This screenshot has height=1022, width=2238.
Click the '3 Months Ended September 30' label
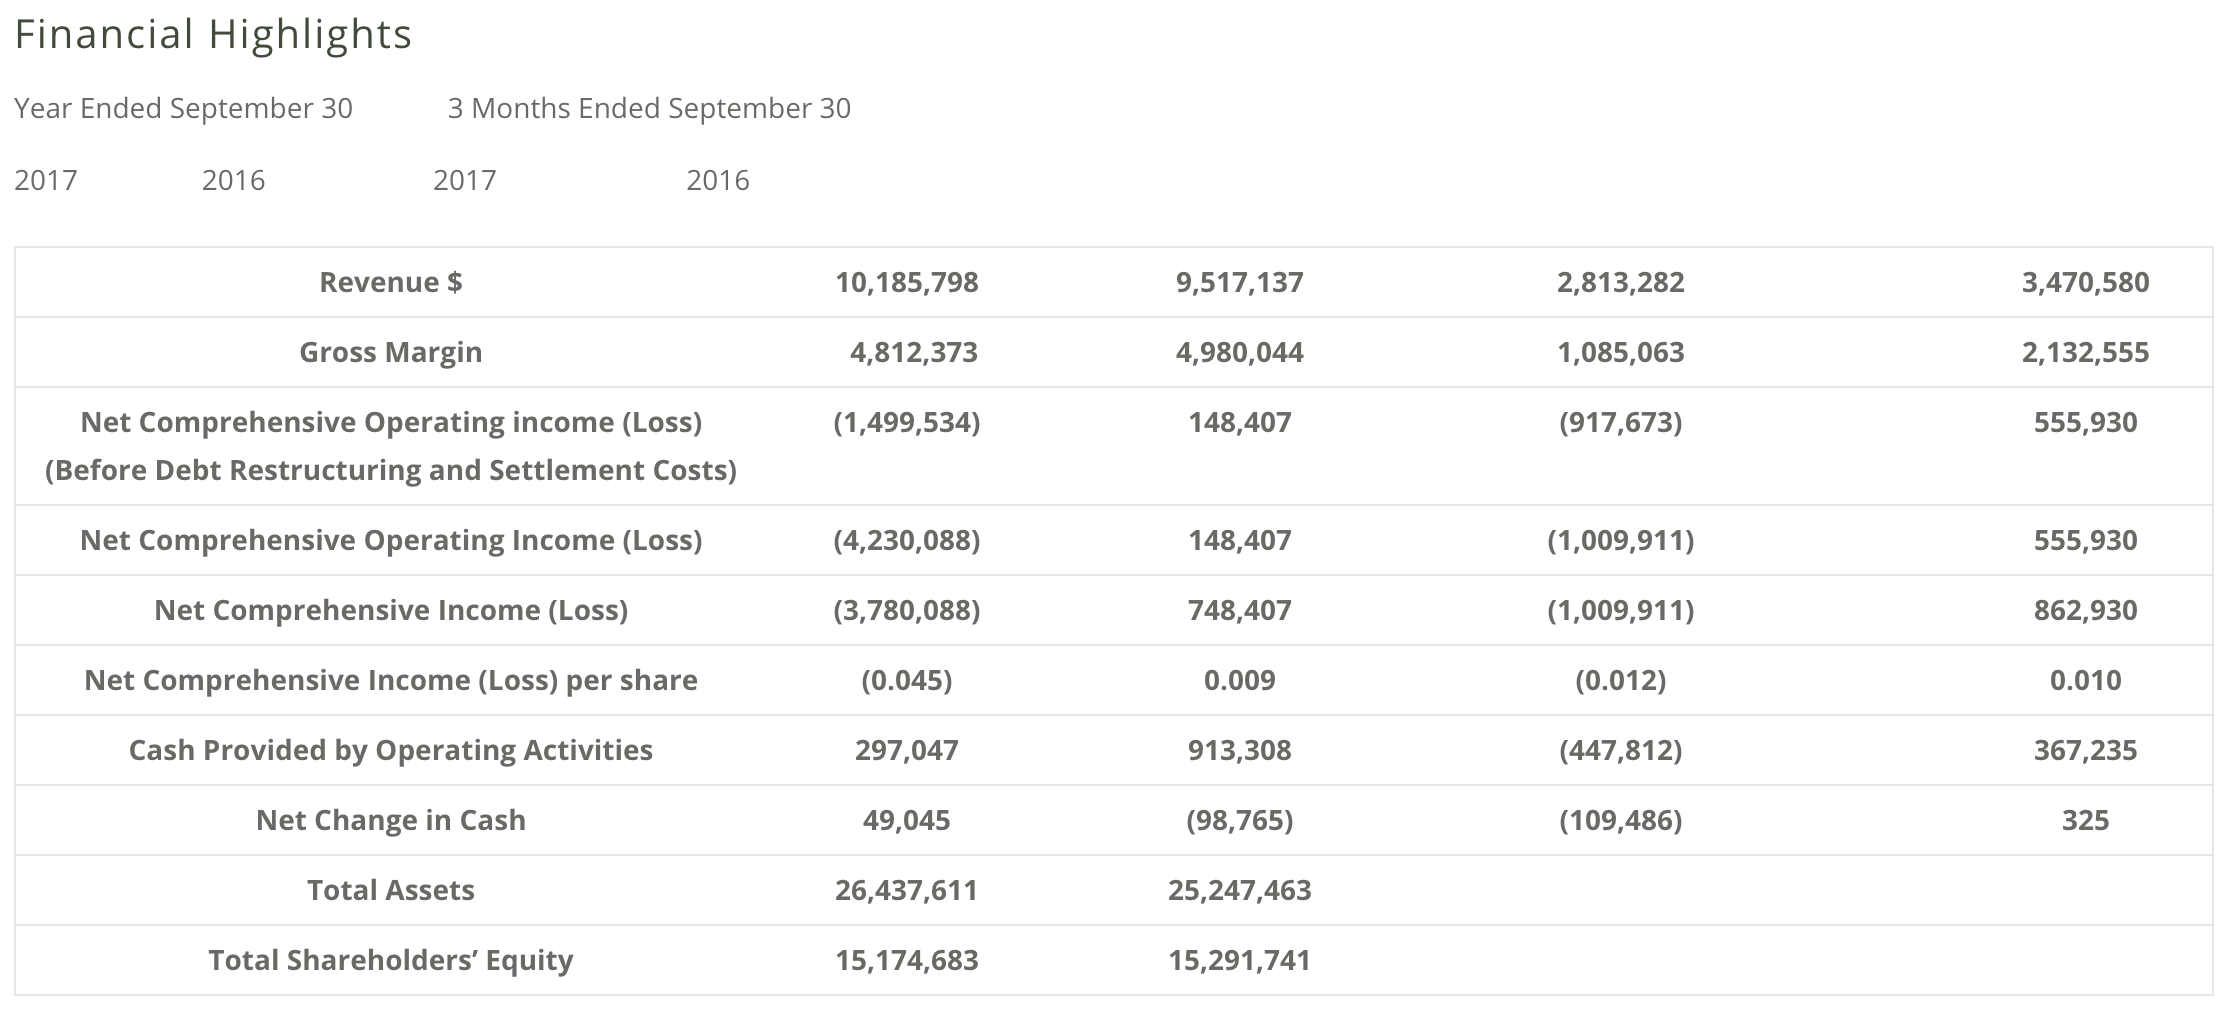[649, 108]
